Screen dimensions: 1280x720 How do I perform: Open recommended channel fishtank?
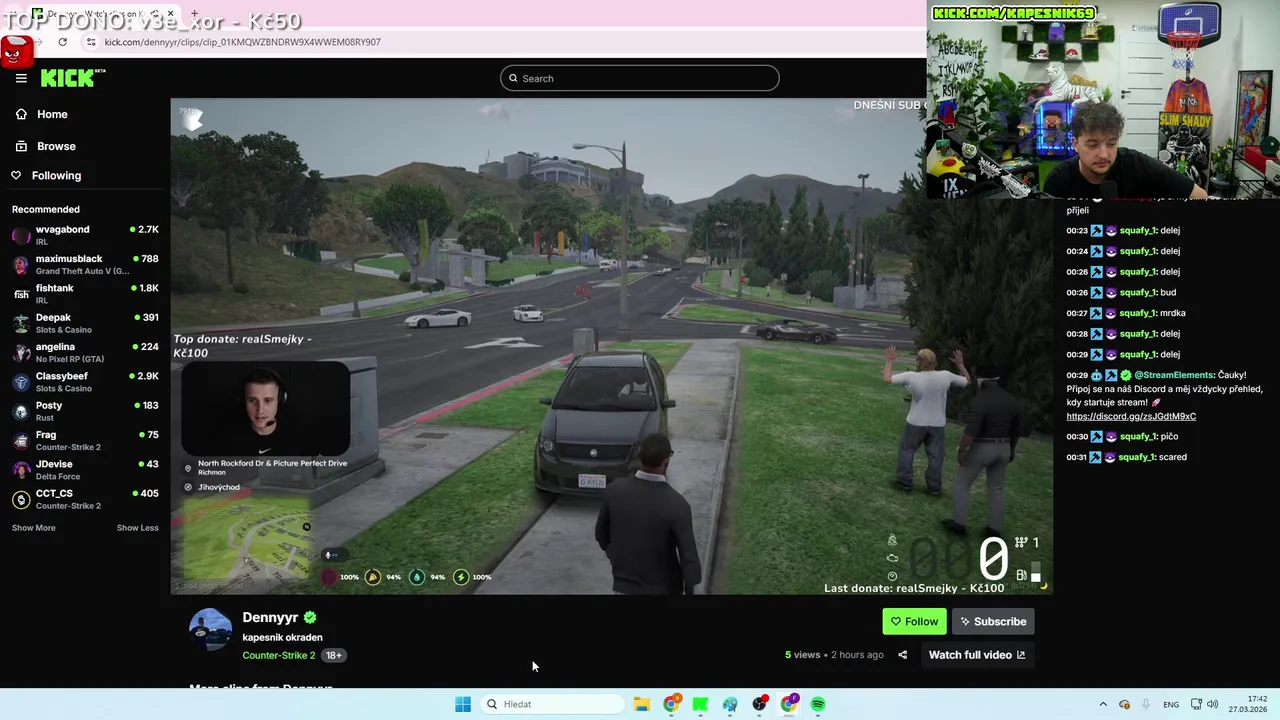pos(85,294)
